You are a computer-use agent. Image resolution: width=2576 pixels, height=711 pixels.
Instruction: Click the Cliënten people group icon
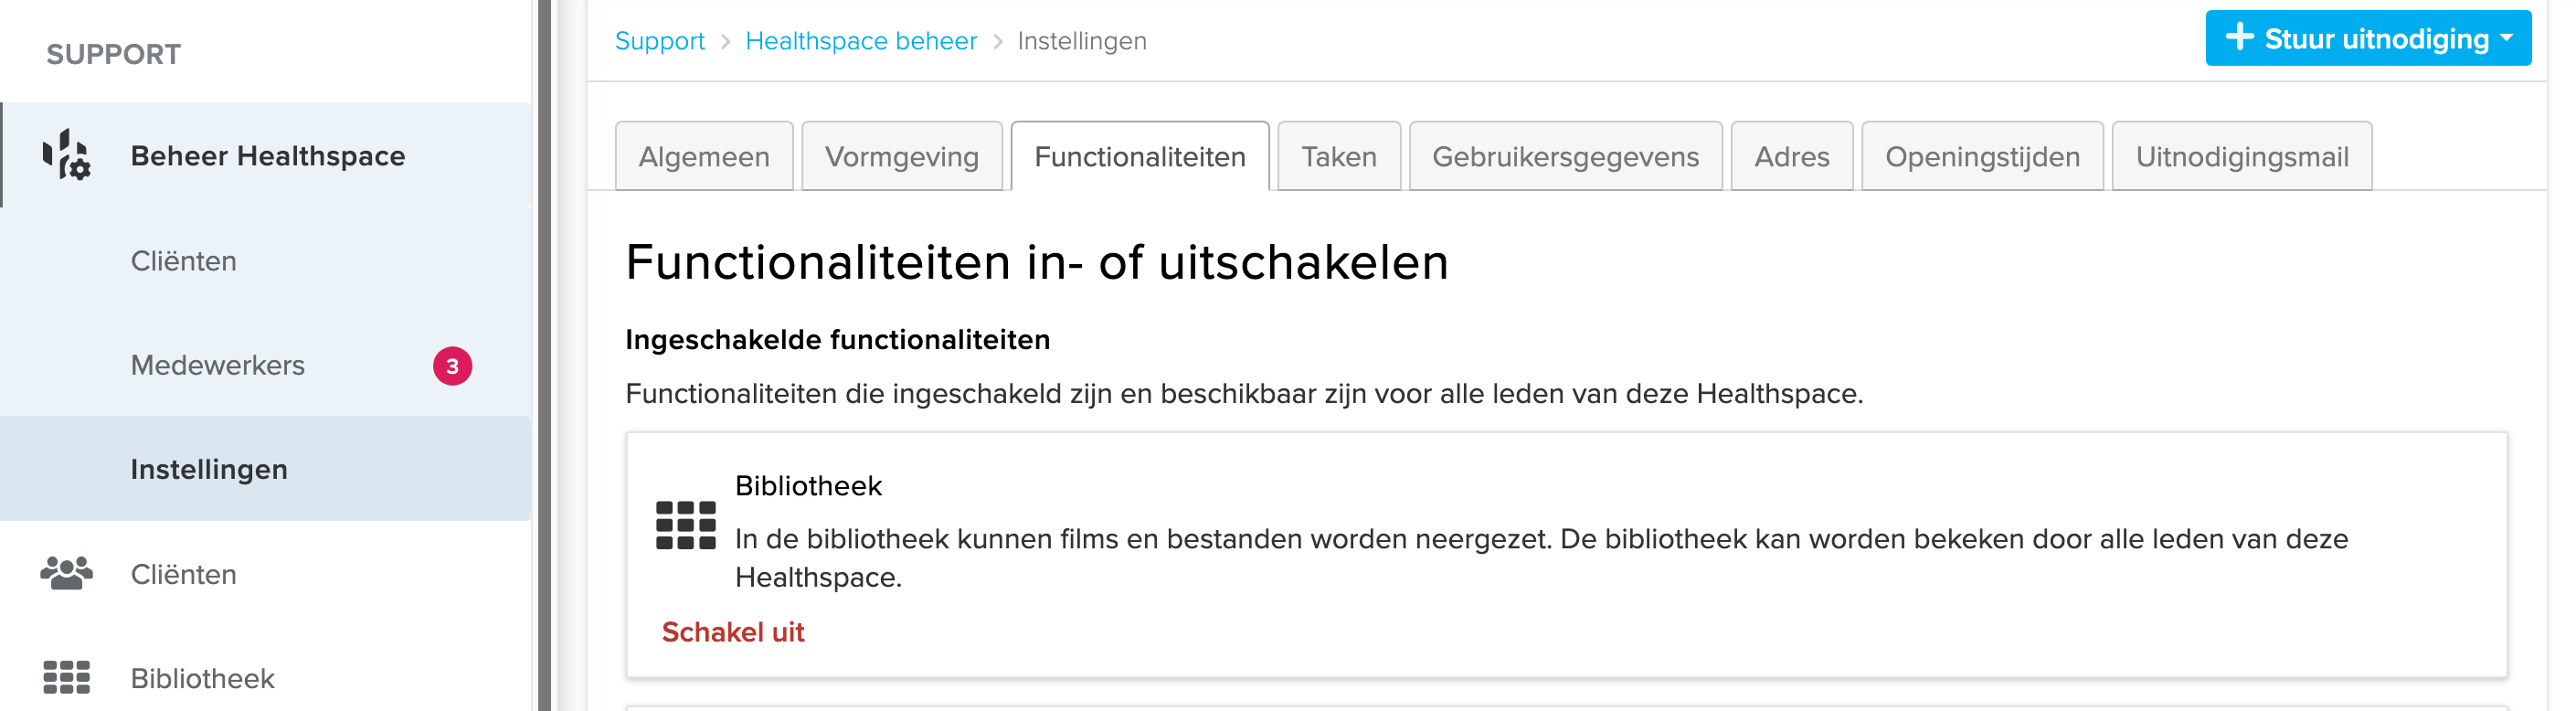coord(66,574)
